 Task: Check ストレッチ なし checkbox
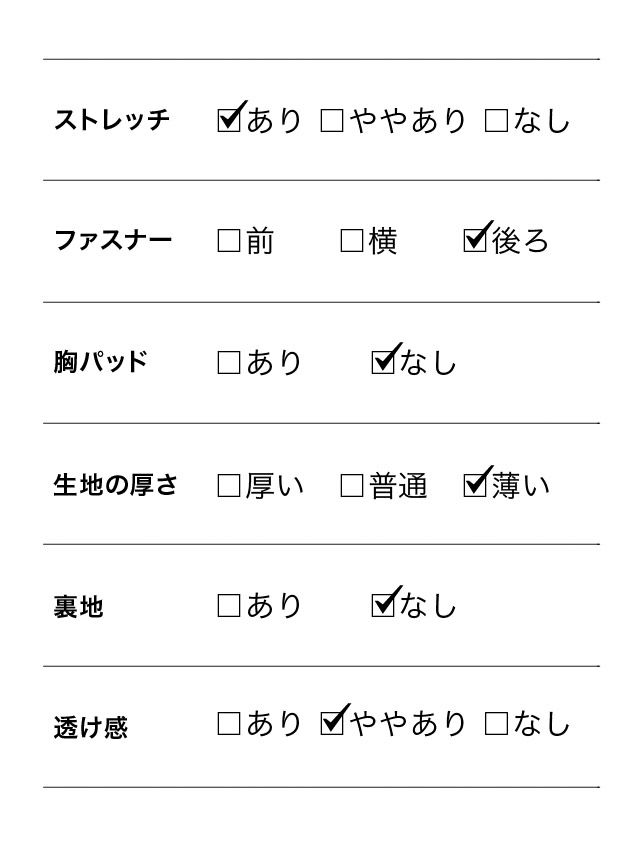click(x=496, y=121)
